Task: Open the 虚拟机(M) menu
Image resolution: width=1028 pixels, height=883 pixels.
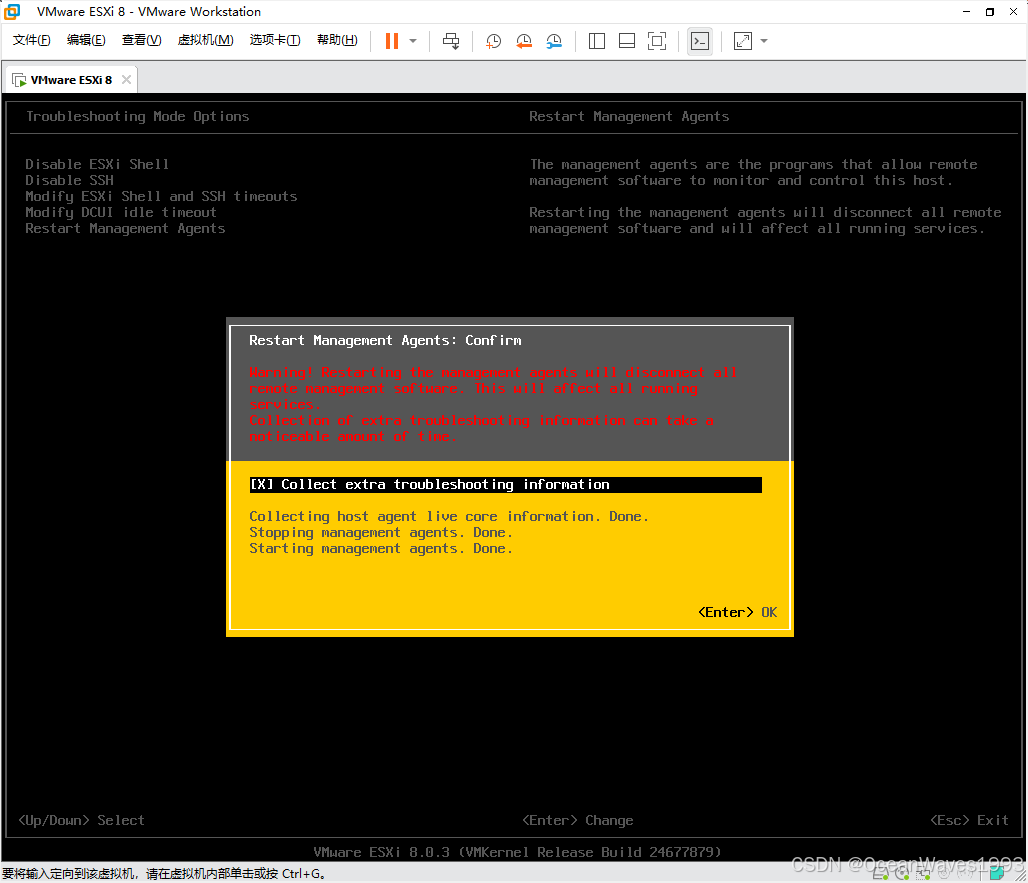Action: (x=205, y=40)
